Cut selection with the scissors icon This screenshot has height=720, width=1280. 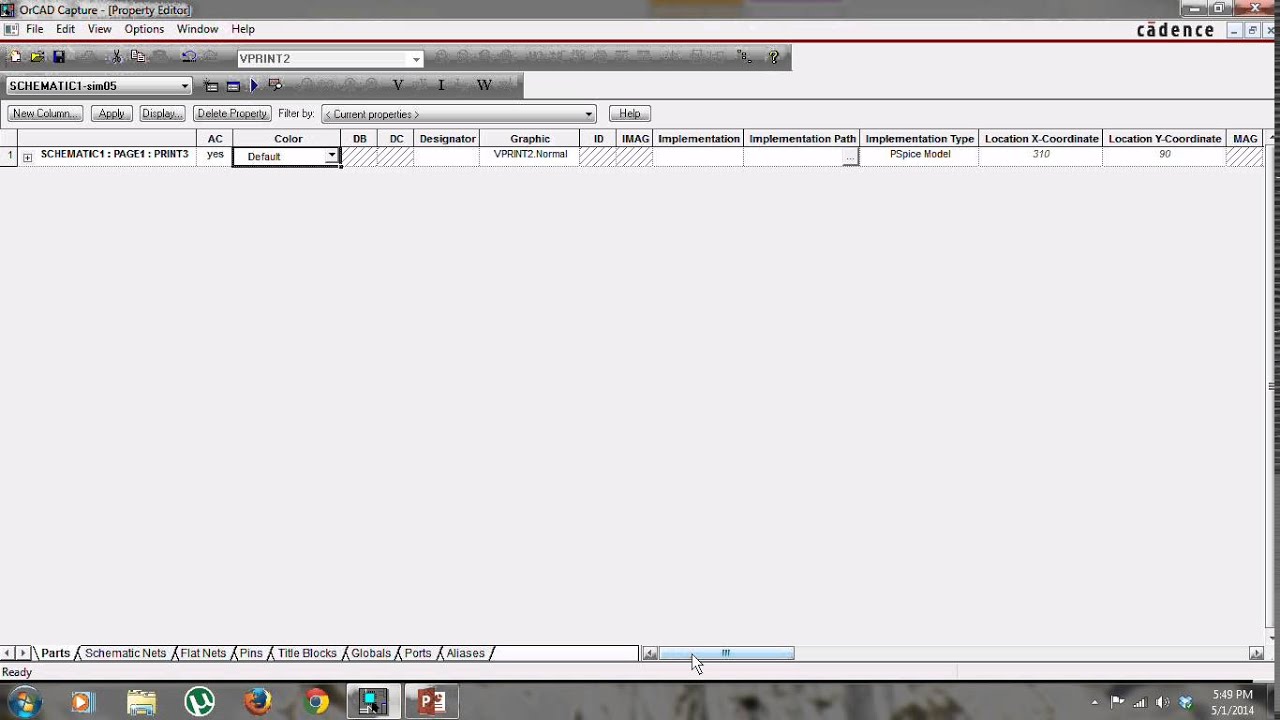pyautogui.click(x=116, y=58)
